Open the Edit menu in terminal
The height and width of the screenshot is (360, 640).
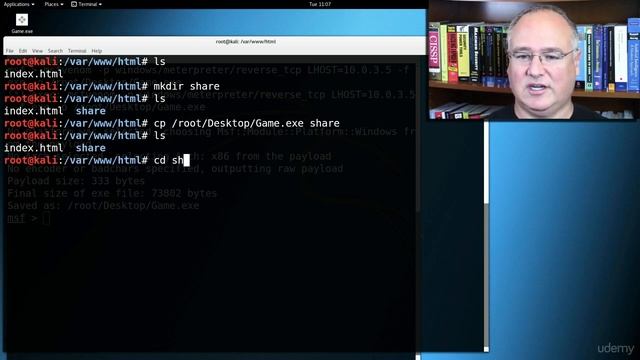pos(23,51)
